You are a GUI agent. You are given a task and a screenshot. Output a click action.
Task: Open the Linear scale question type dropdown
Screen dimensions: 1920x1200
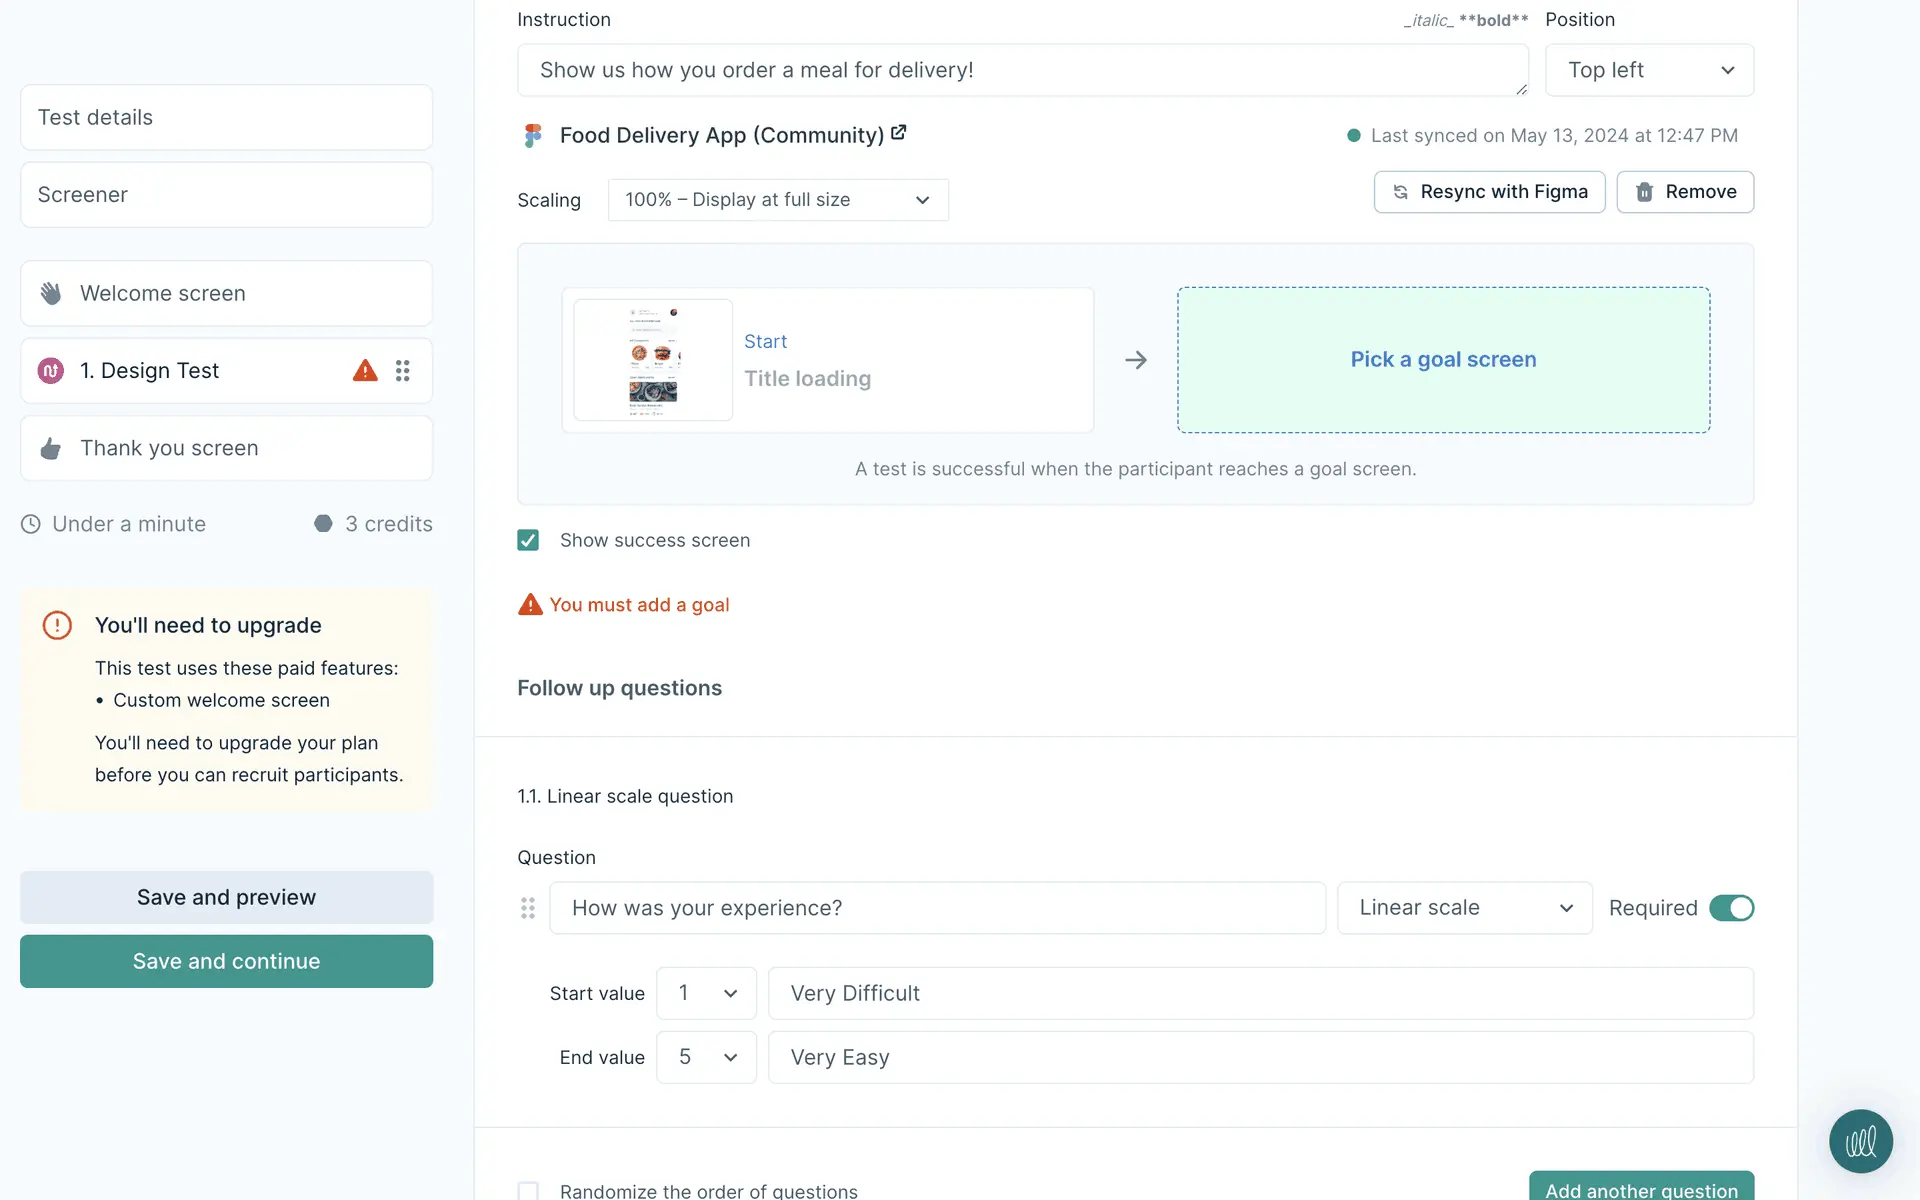point(1464,908)
